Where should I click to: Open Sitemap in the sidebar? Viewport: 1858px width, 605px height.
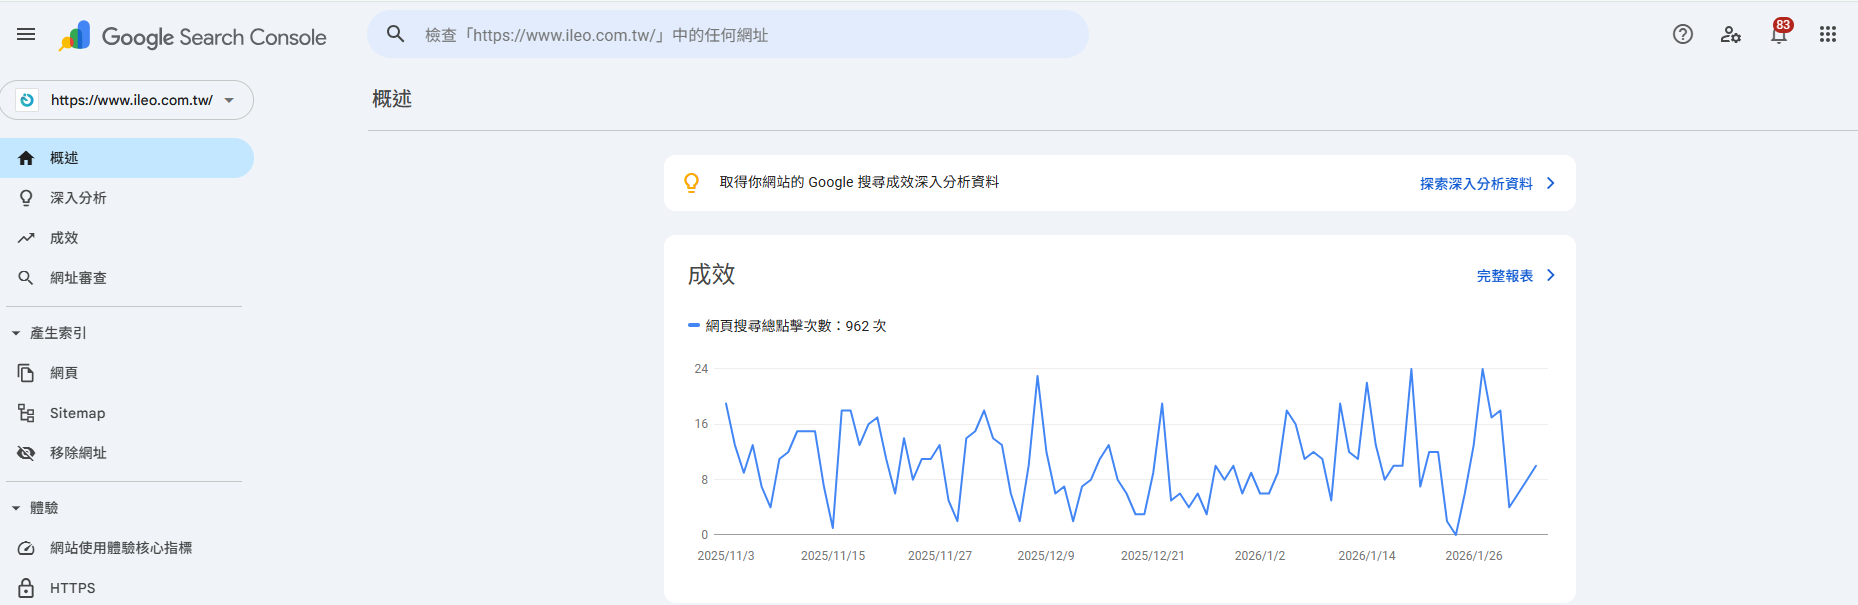(127, 413)
